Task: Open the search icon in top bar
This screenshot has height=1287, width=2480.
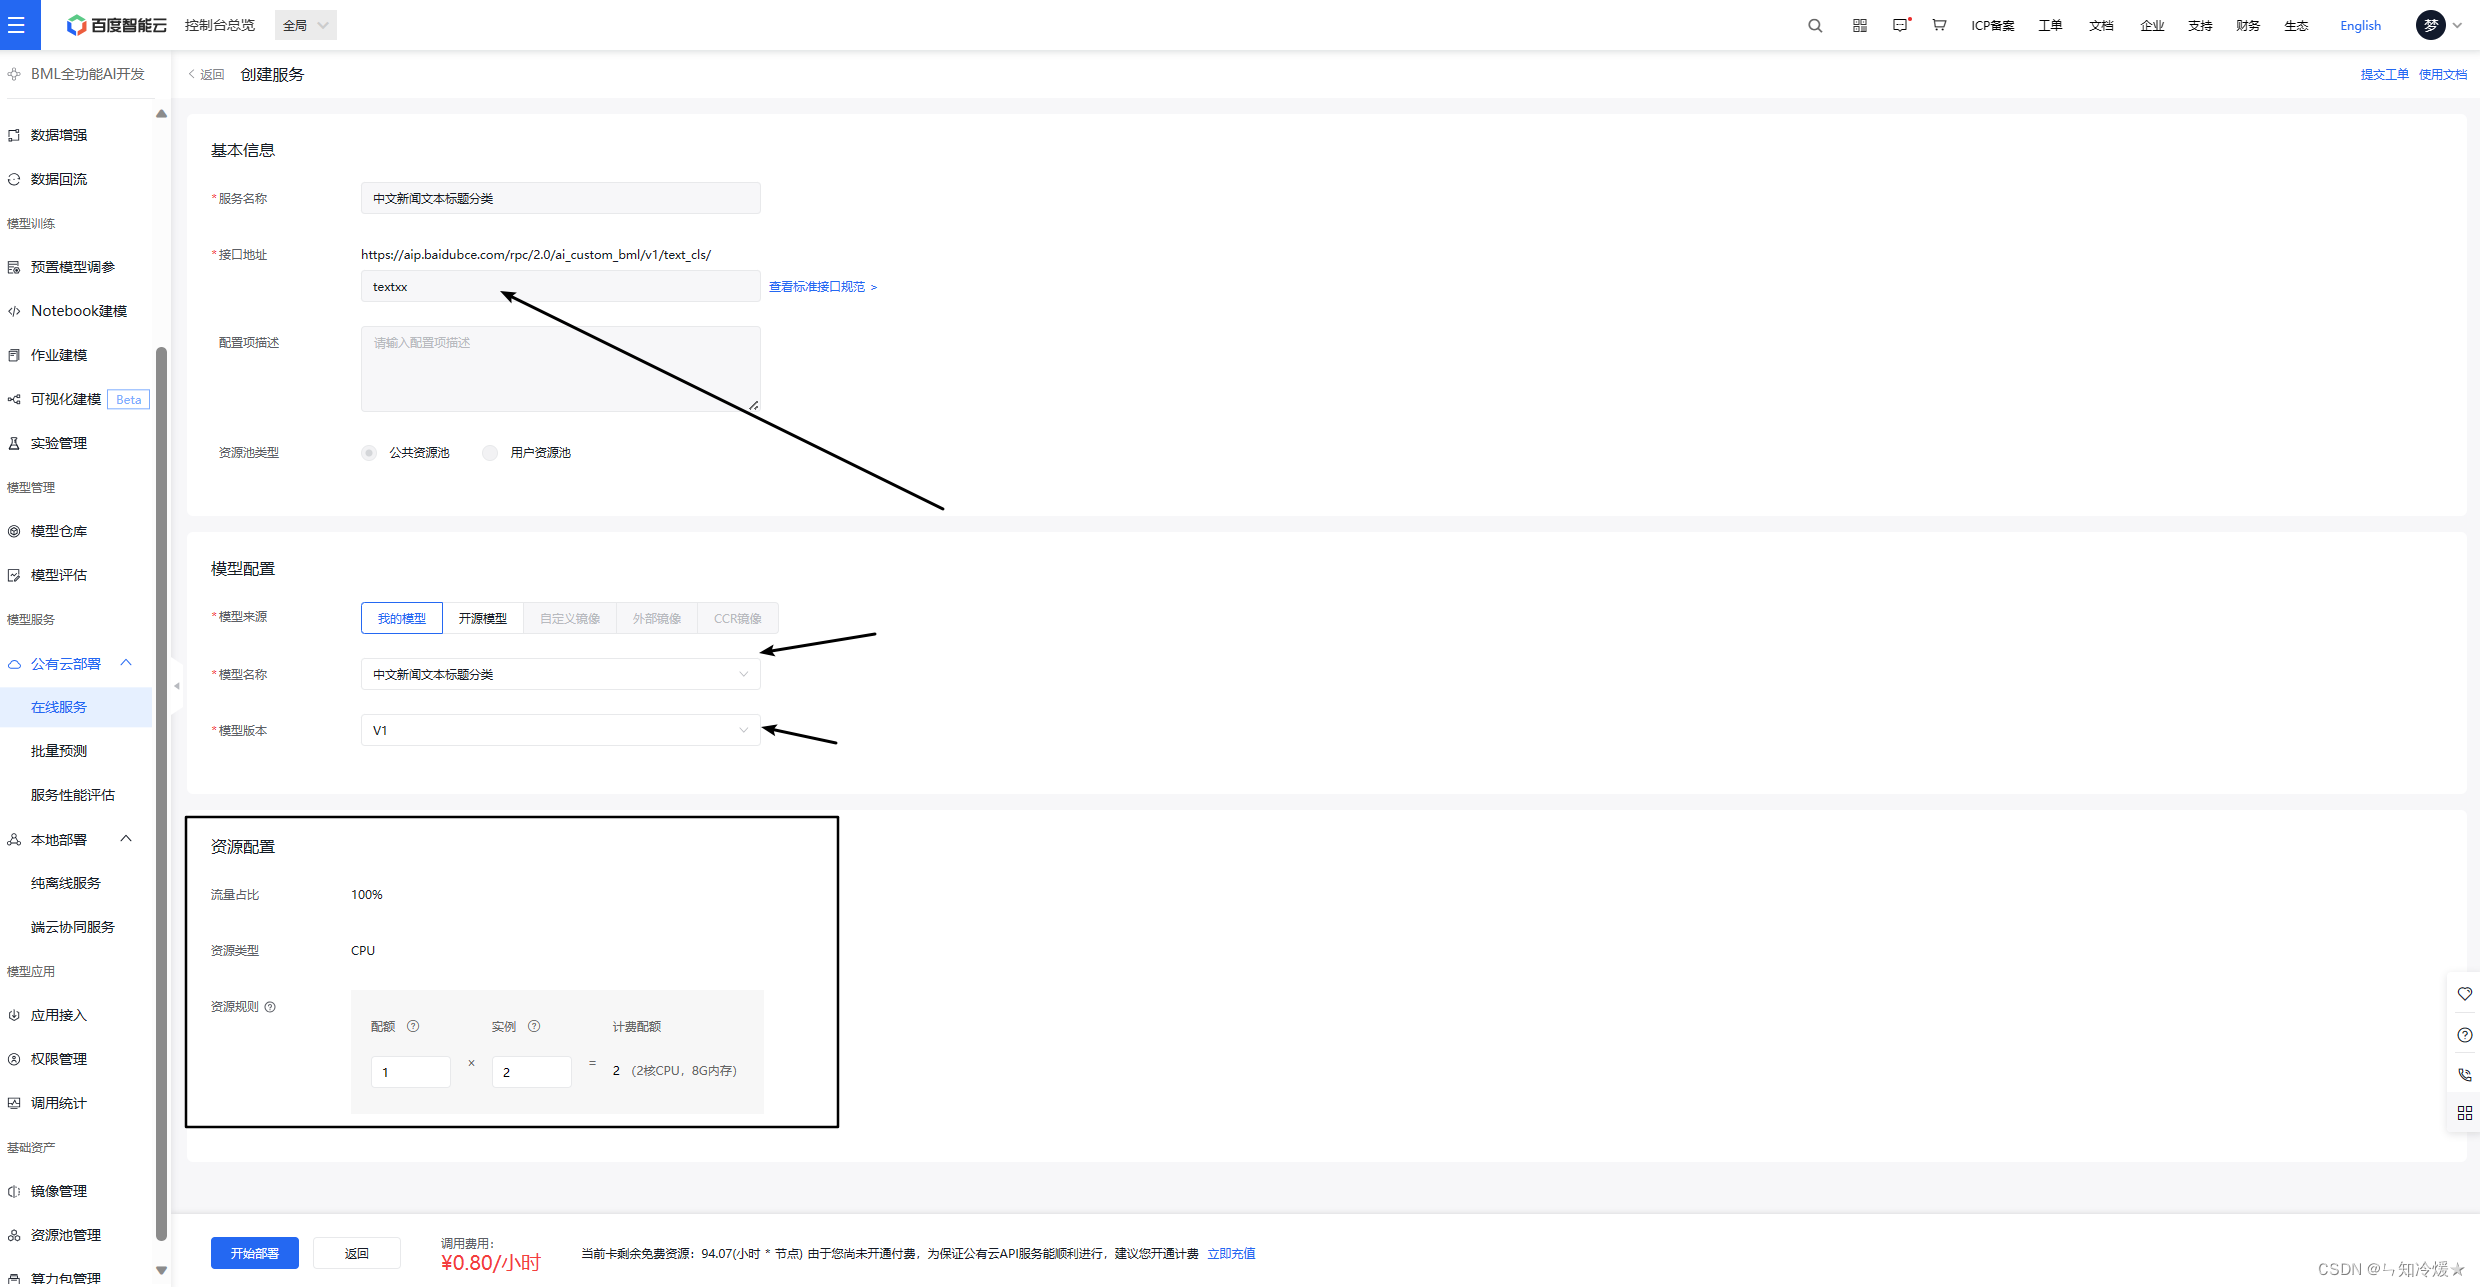Action: [x=1815, y=26]
